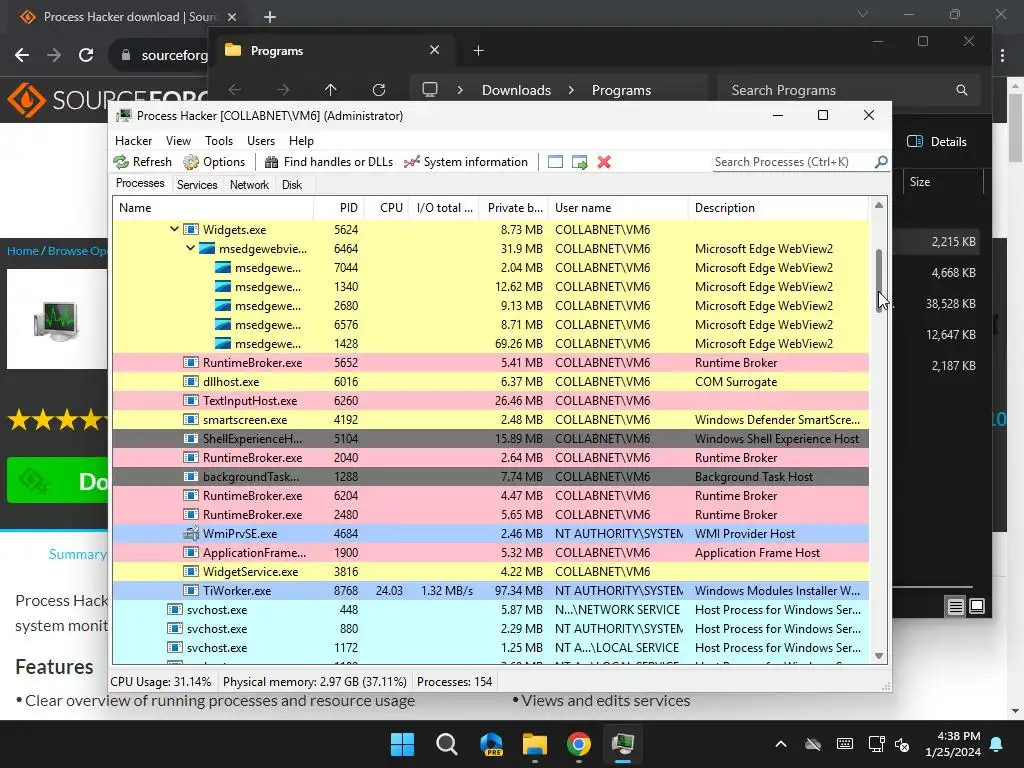This screenshot has height=768, width=1024.
Task: Open a new tab in File Explorer
Action: point(478,51)
